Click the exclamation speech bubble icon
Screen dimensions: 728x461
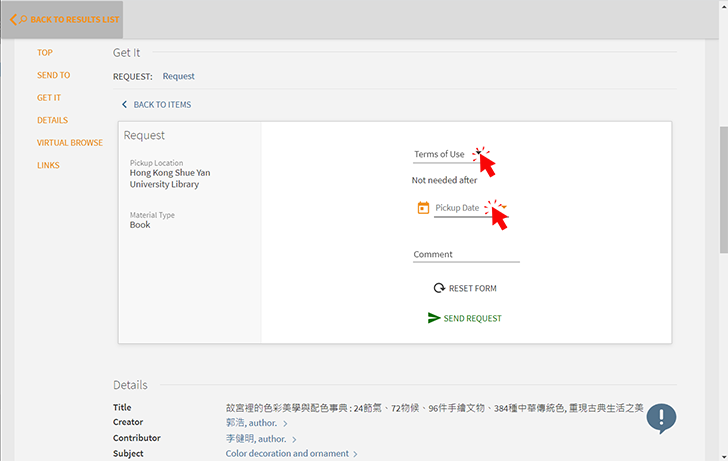click(661, 418)
